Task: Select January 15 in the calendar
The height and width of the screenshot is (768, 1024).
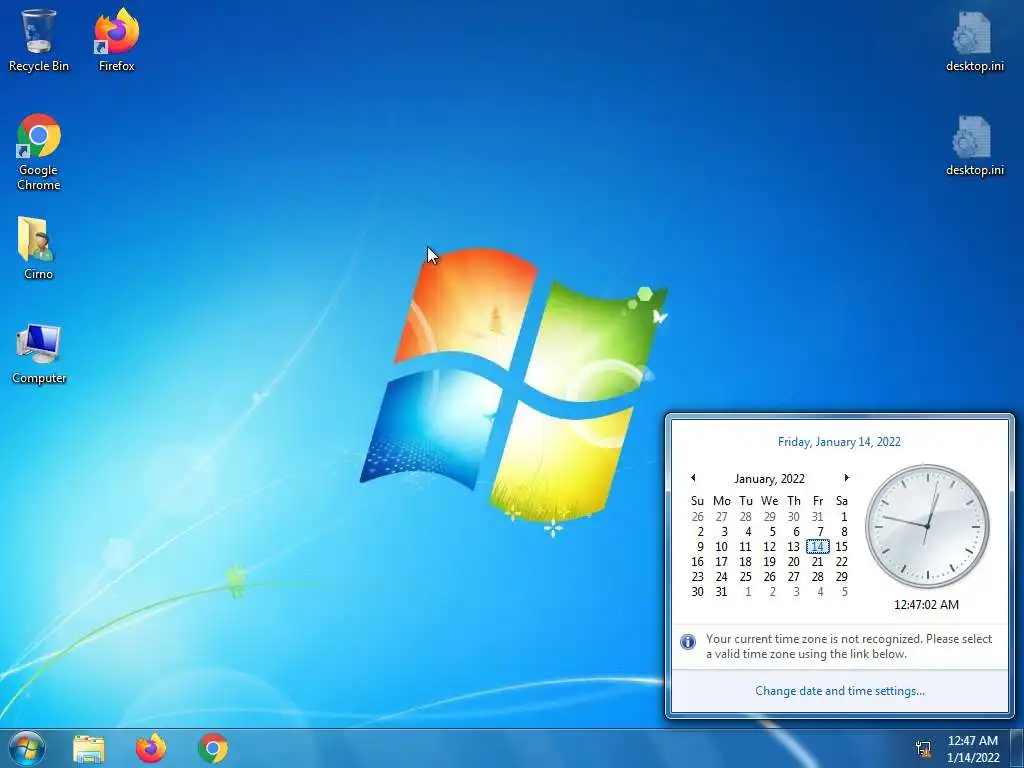Action: pyautogui.click(x=841, y=547)
